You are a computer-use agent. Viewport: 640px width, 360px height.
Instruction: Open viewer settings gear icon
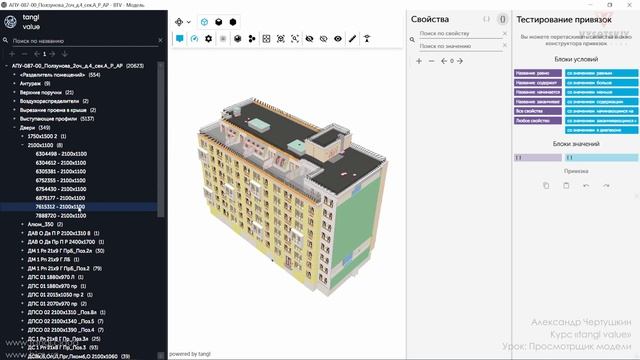(209, 39)
